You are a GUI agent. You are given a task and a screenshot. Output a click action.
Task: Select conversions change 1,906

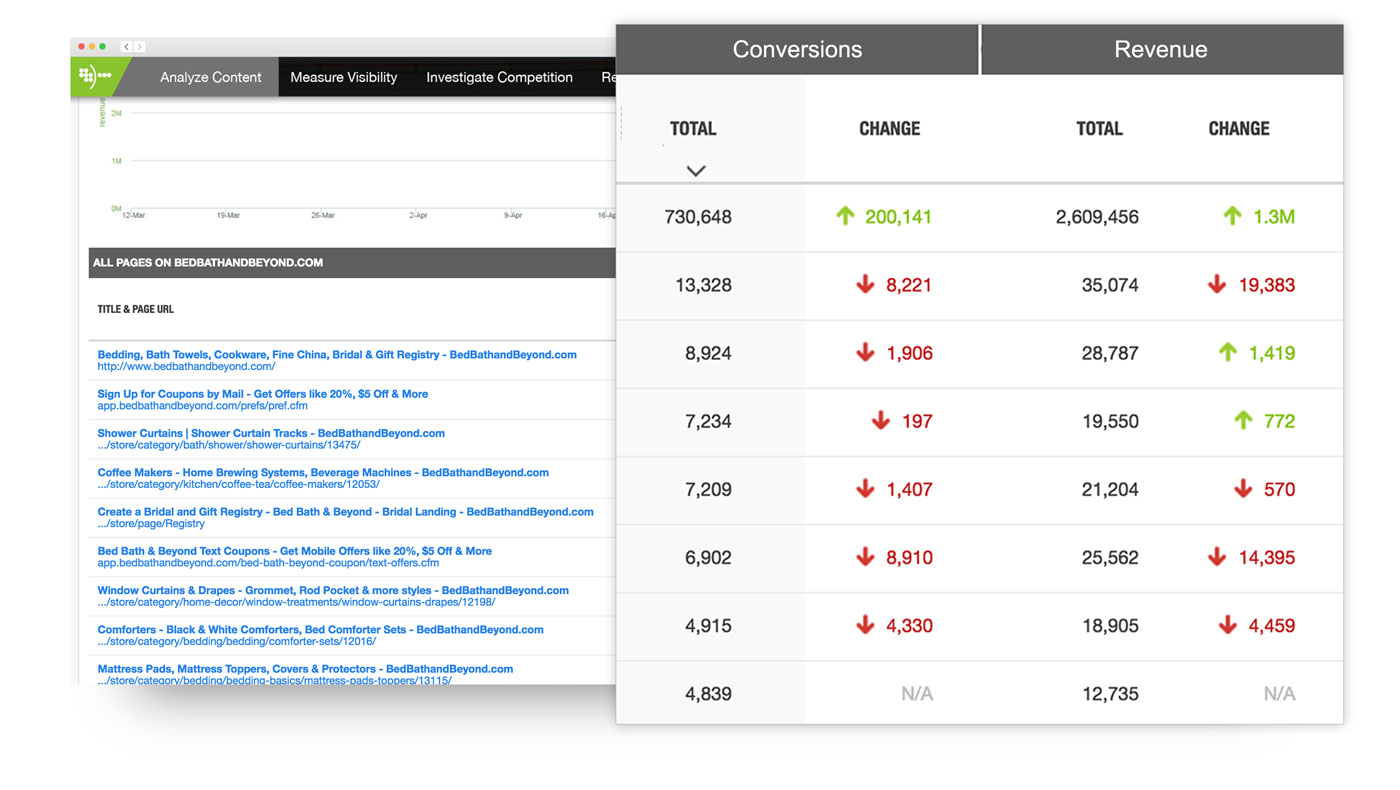point(909,353)
